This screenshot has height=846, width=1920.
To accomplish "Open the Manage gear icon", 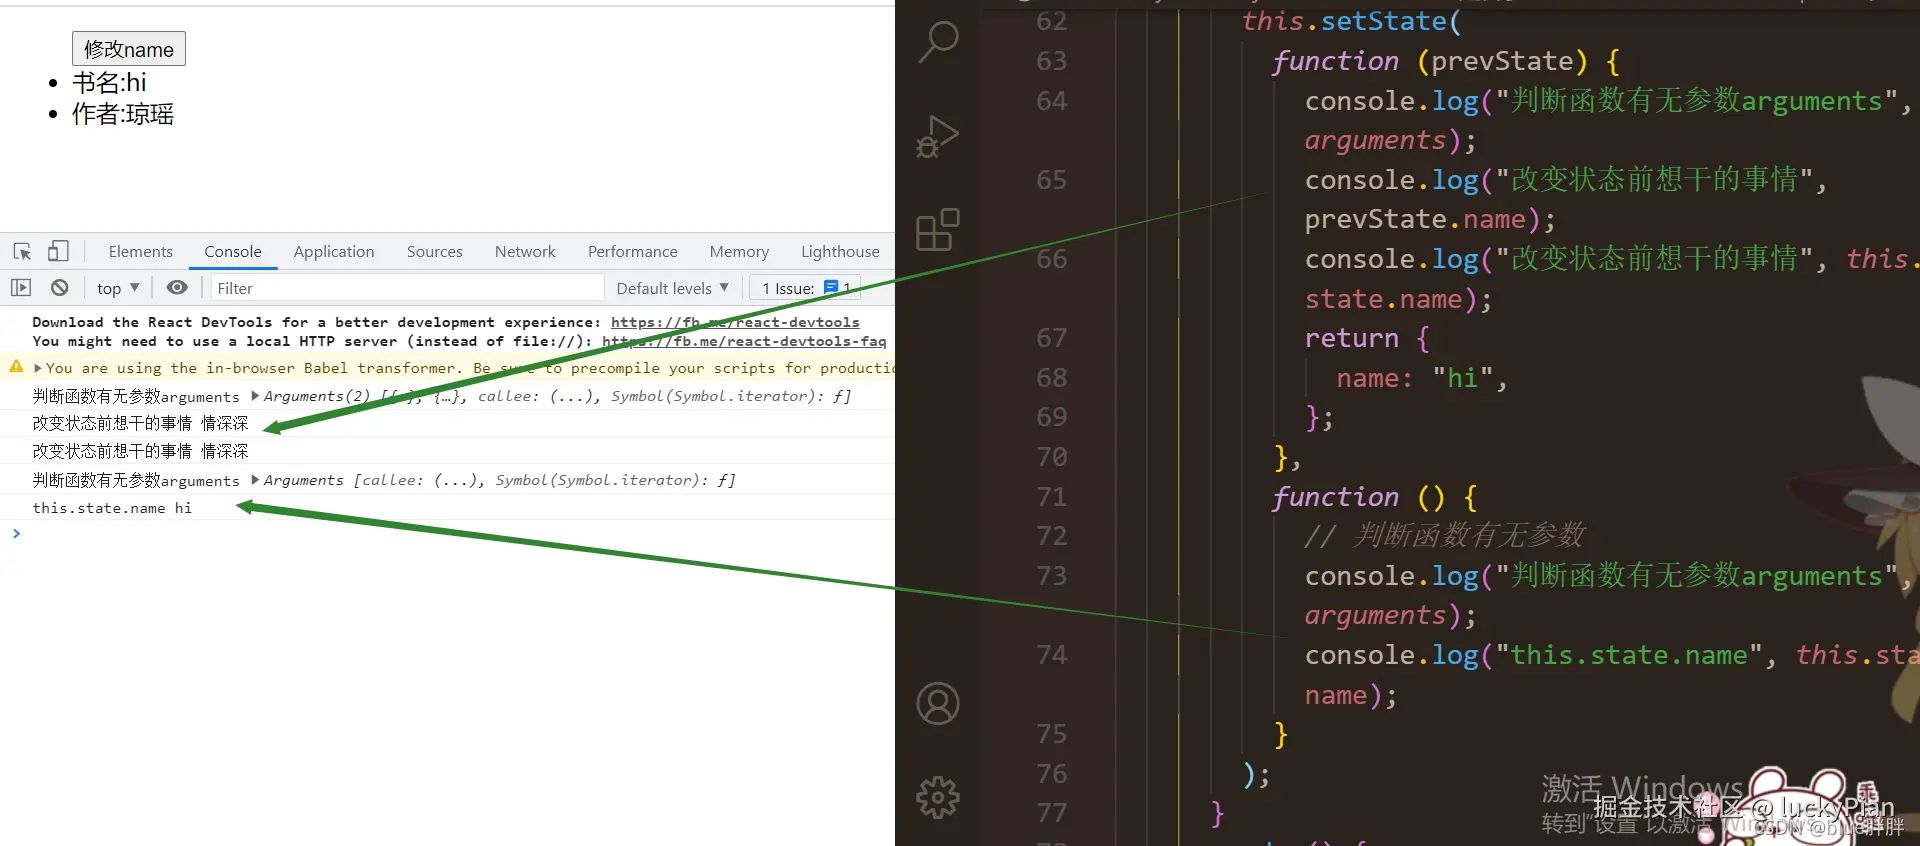I will coord(938,798).
